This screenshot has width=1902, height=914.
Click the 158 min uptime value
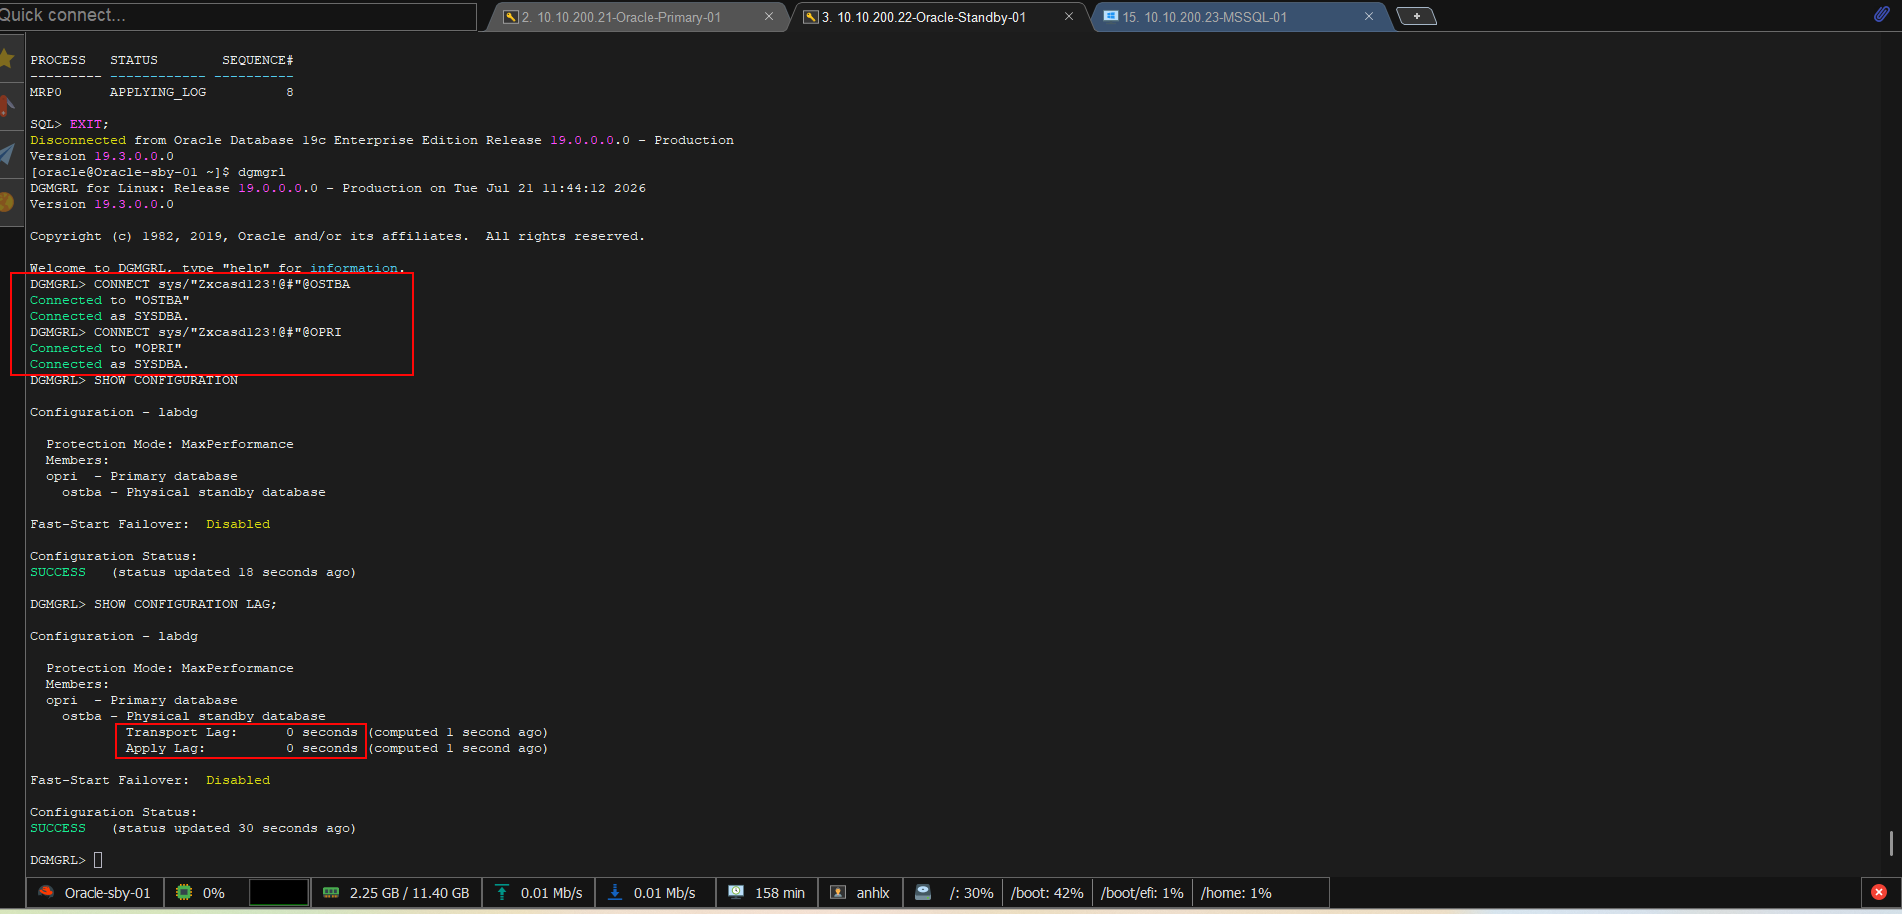[780, 893]
